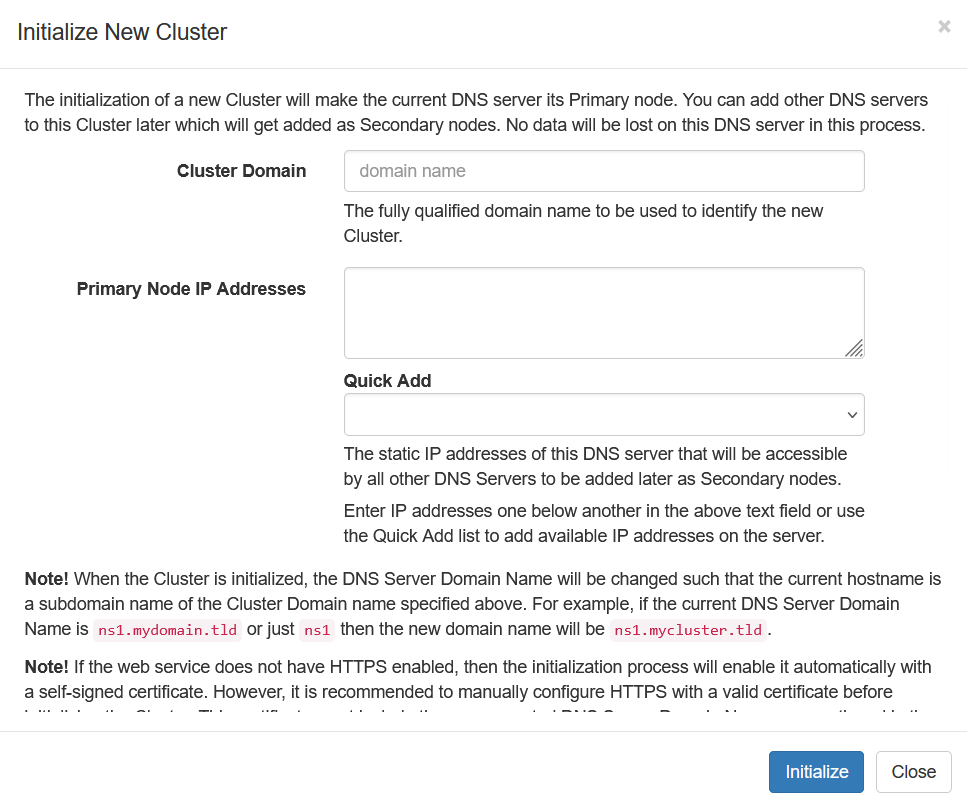This screenshot has height=807, width=967.
Task: Click the chevron arrow in Quick Add
Action: coord(852,415)
